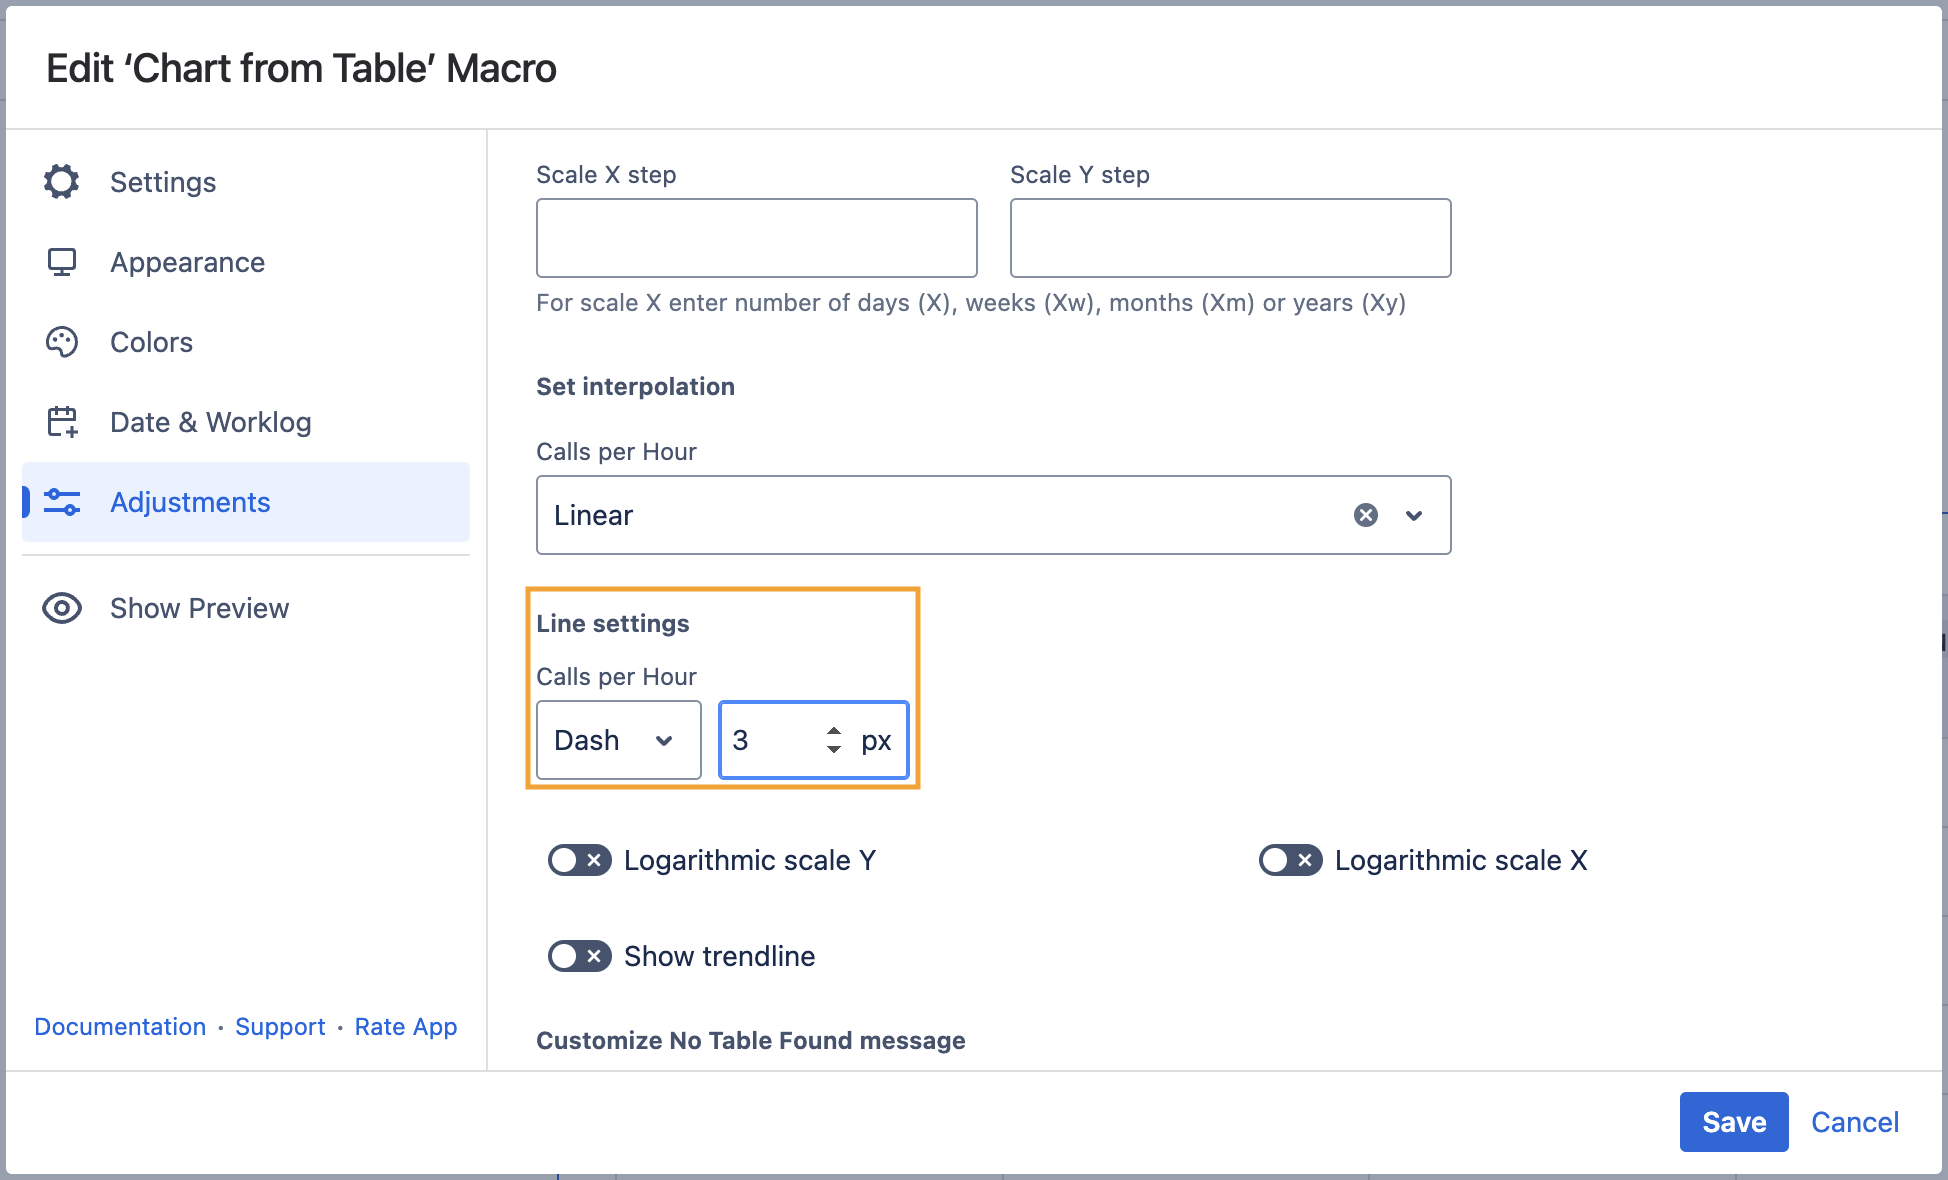Click the Show Preview eye icon
The image size is (1948, 1180).
point(62,608)
